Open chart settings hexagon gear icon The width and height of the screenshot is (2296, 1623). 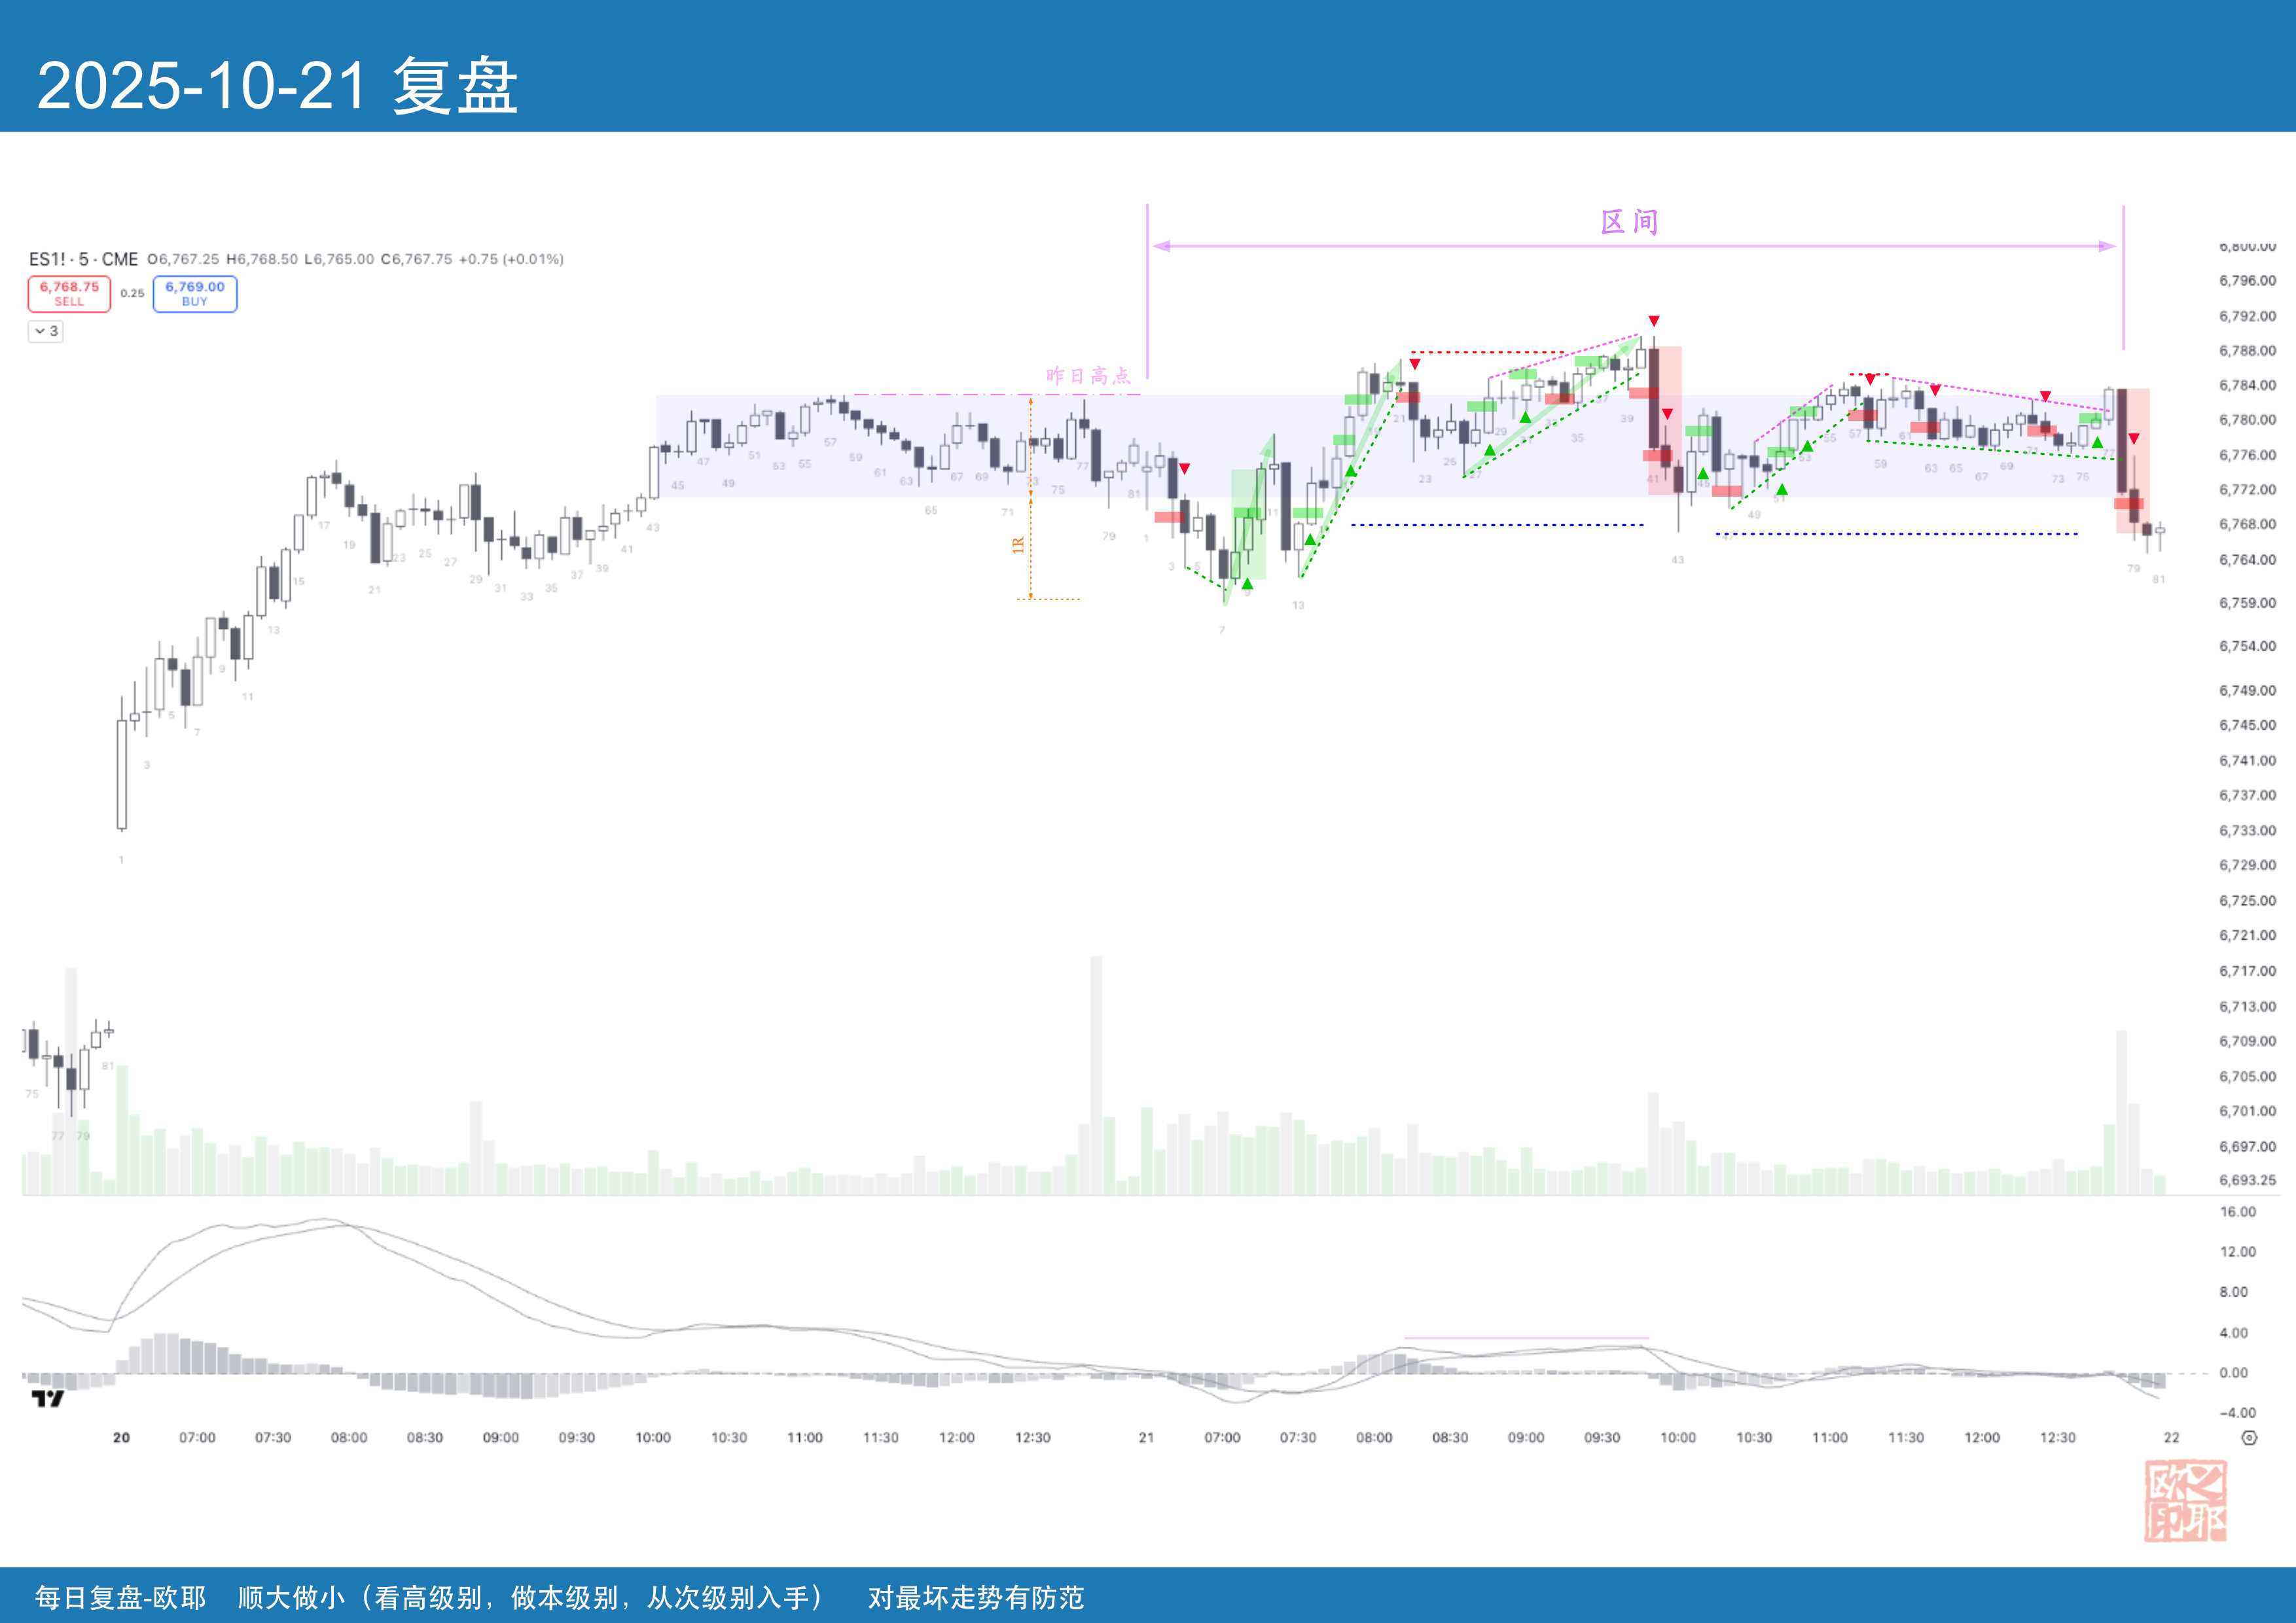pyautogui.click(x=2249, y=1437)
